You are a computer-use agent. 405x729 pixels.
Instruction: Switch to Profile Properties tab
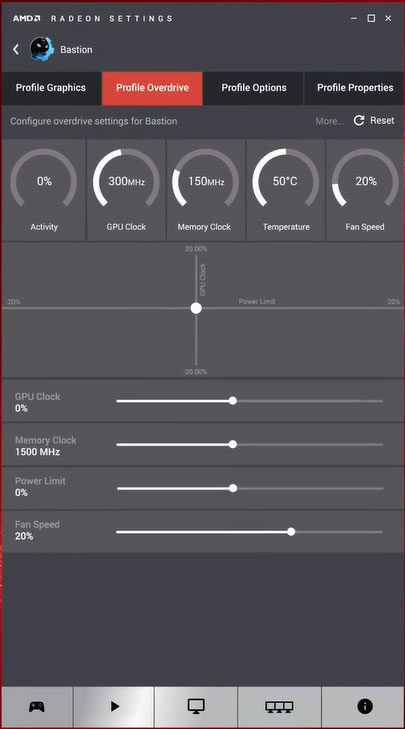(x=355, y=88)
